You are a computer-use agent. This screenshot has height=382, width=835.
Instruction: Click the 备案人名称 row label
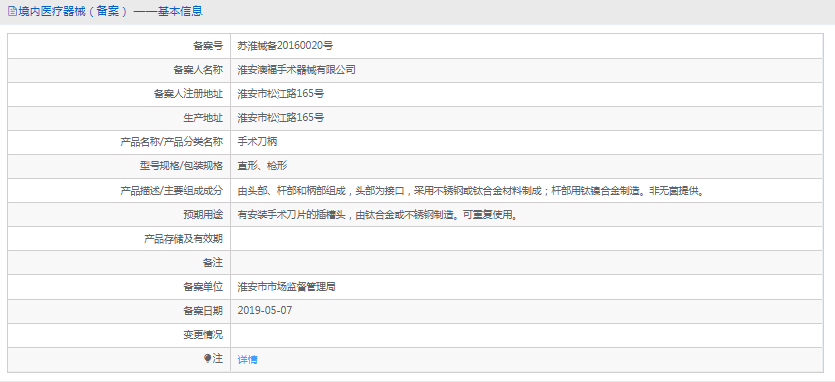coord(198,70)
